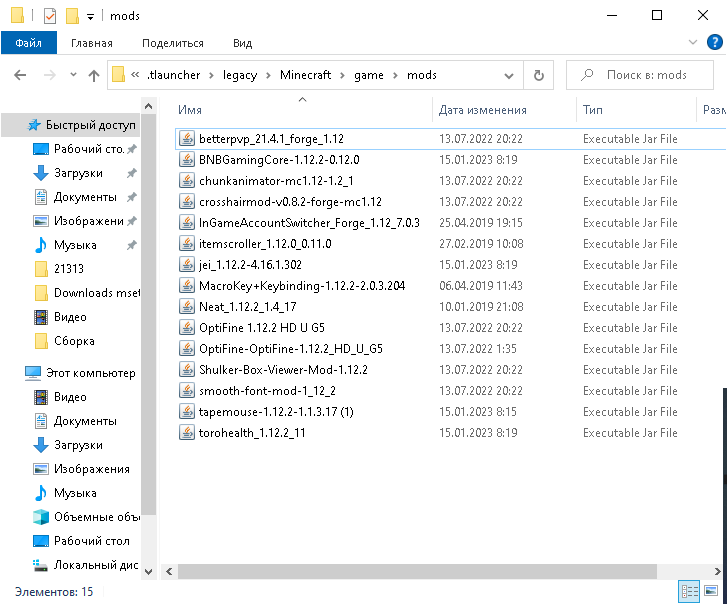Open the subfolder chevron after legacy
Image resolution: width=727 pixels, height=604 pixels.
(268, 75)
